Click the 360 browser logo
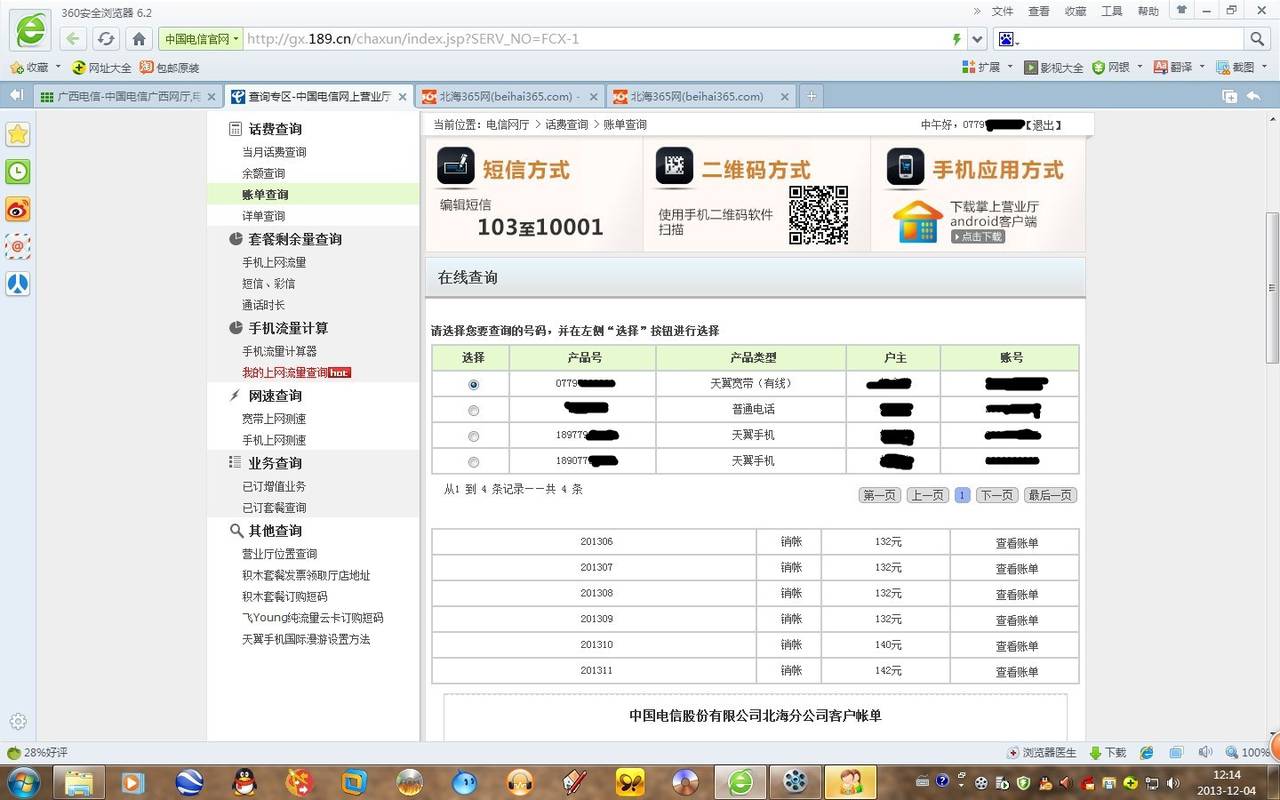The width and height of the screenshot is (1280, 800). (x=31, y=30)
